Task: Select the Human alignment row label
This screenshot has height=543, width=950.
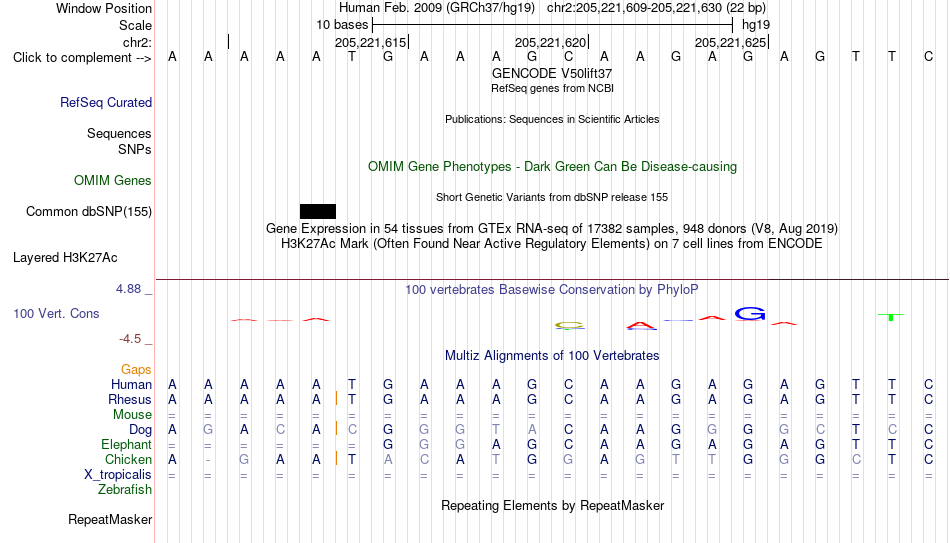Action: tap(131, 385)
